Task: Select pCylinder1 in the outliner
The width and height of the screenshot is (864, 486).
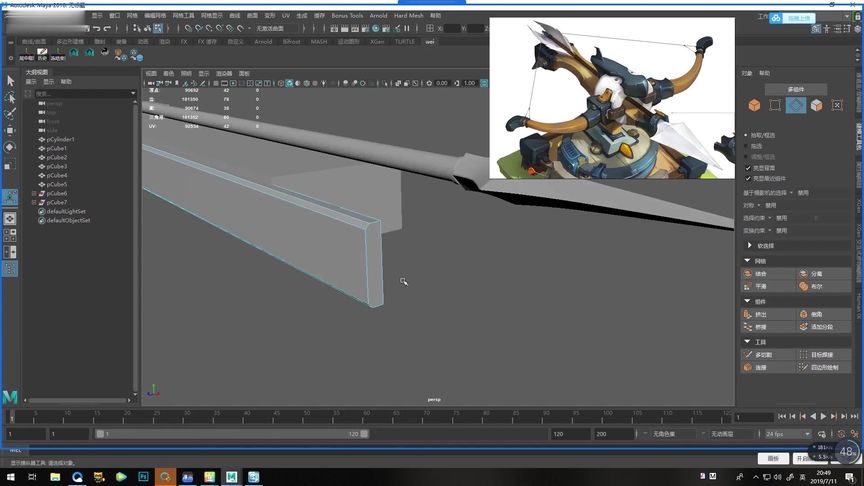Action: coord(59,139)
